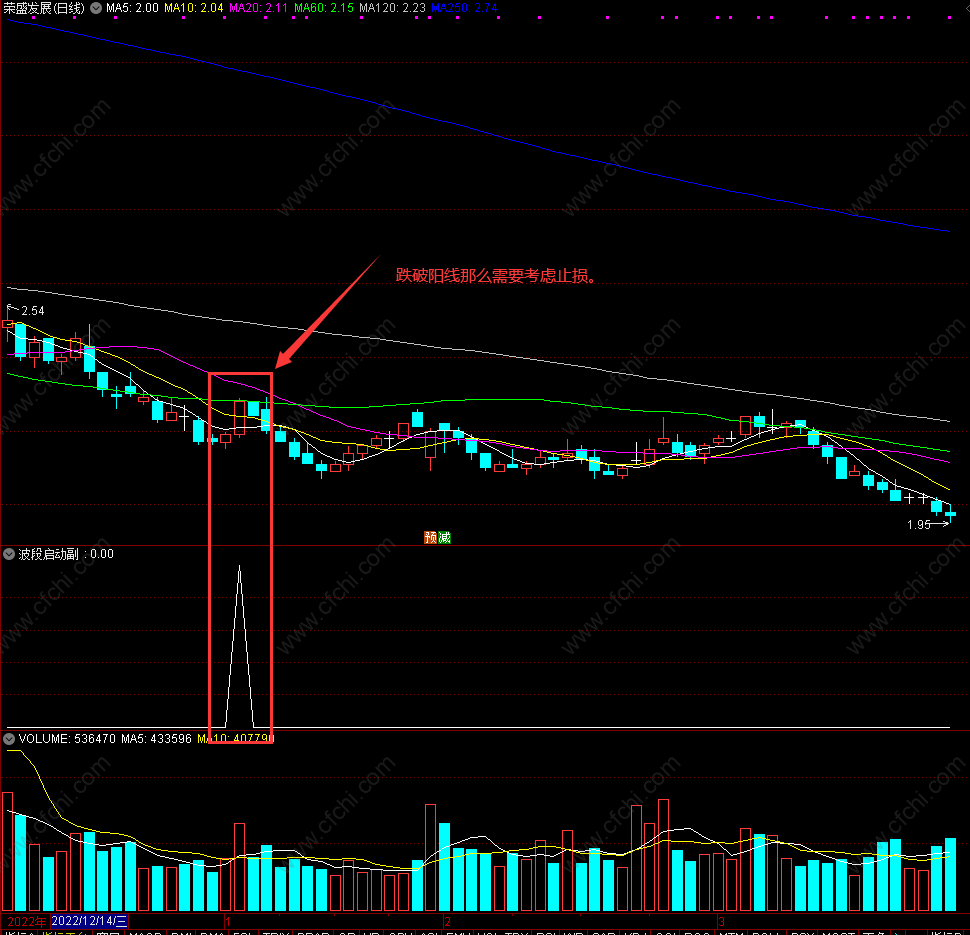Click the MA120: 2.23 legend label
The height and width of the screenshot is (935, 970).
392,8
